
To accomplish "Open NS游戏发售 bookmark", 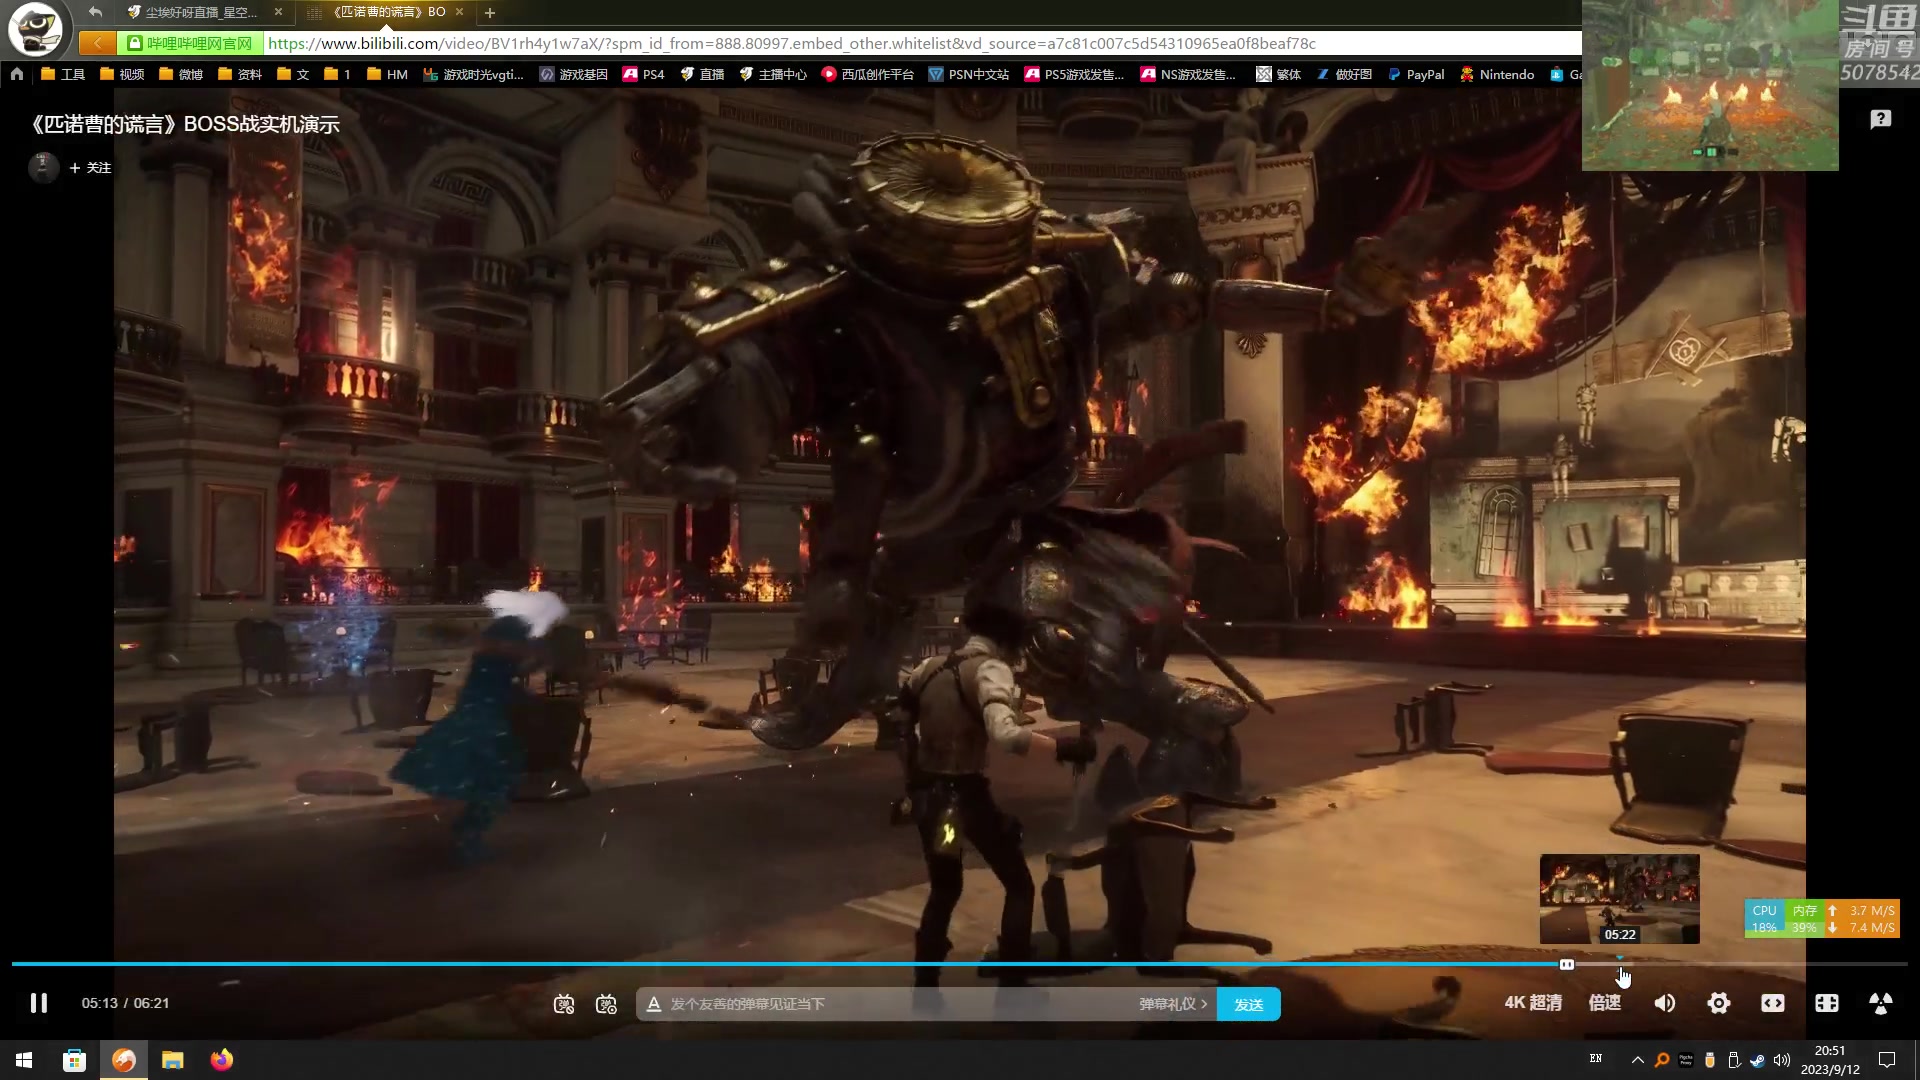I will point(1188,74).
